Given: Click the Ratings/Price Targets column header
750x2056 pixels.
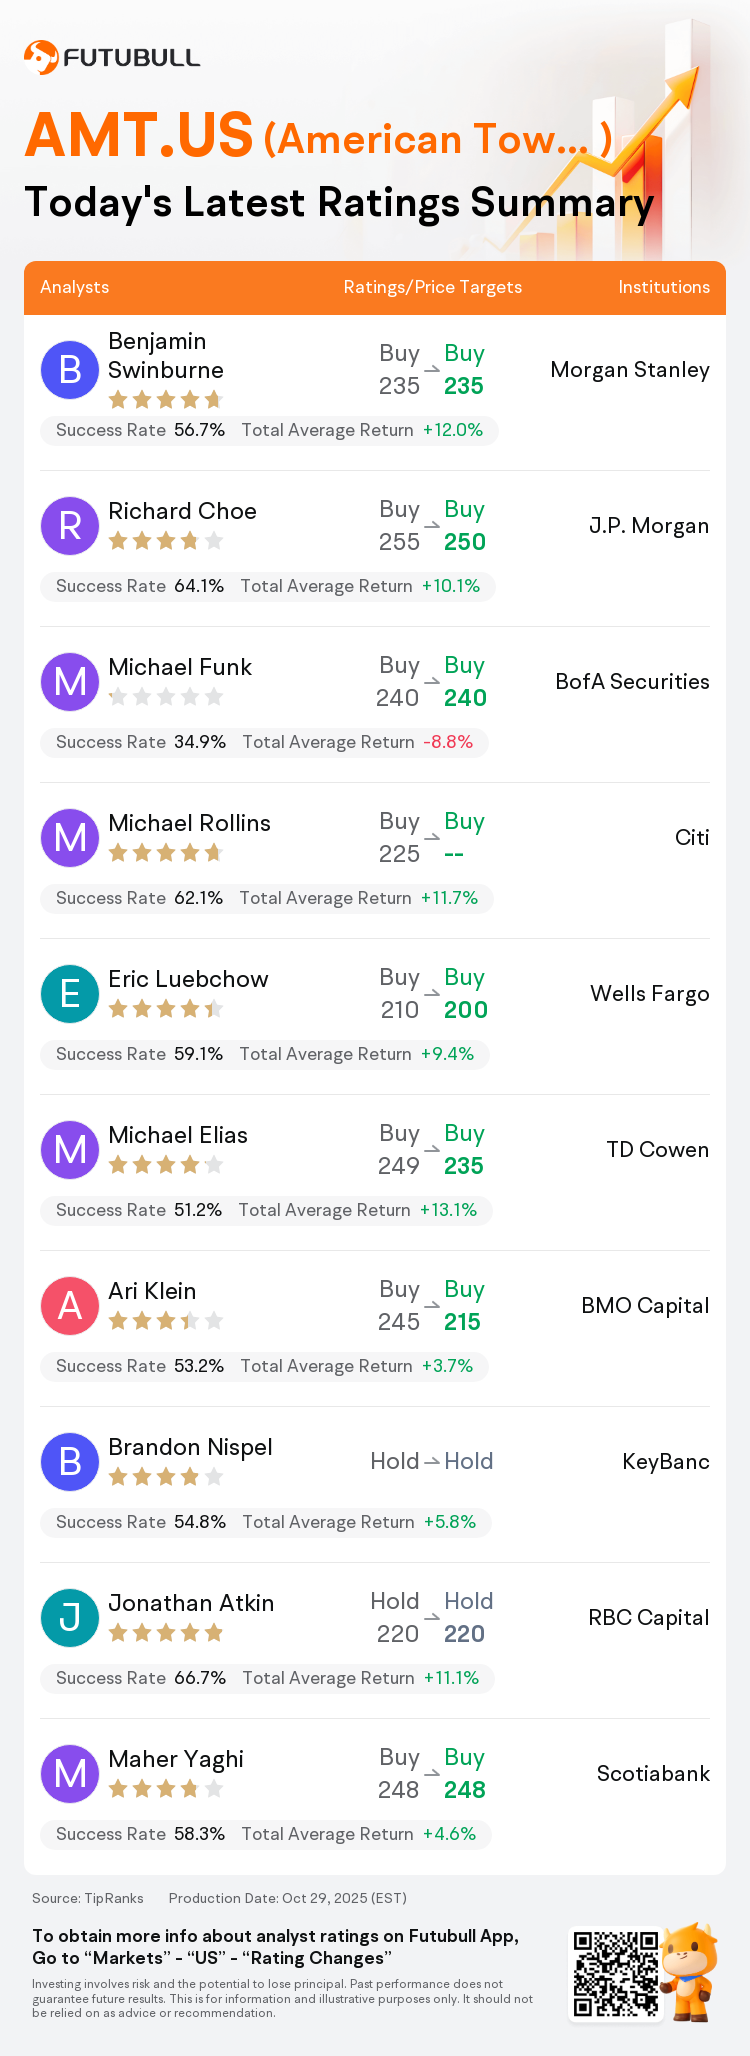Looking at the screenshot, I should 432,287.
